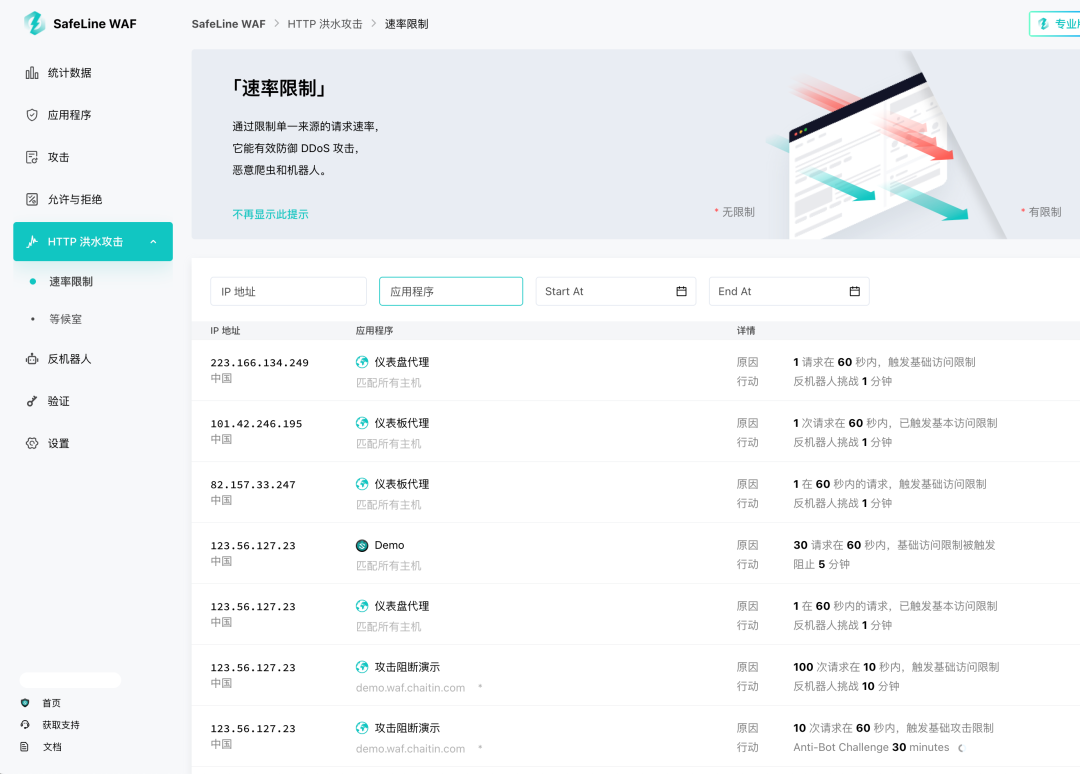The width and height of the screenshot is (1080, 774).
Task: Click the globe icon in 101.42.246.195 row
Action: coord(362,423)
